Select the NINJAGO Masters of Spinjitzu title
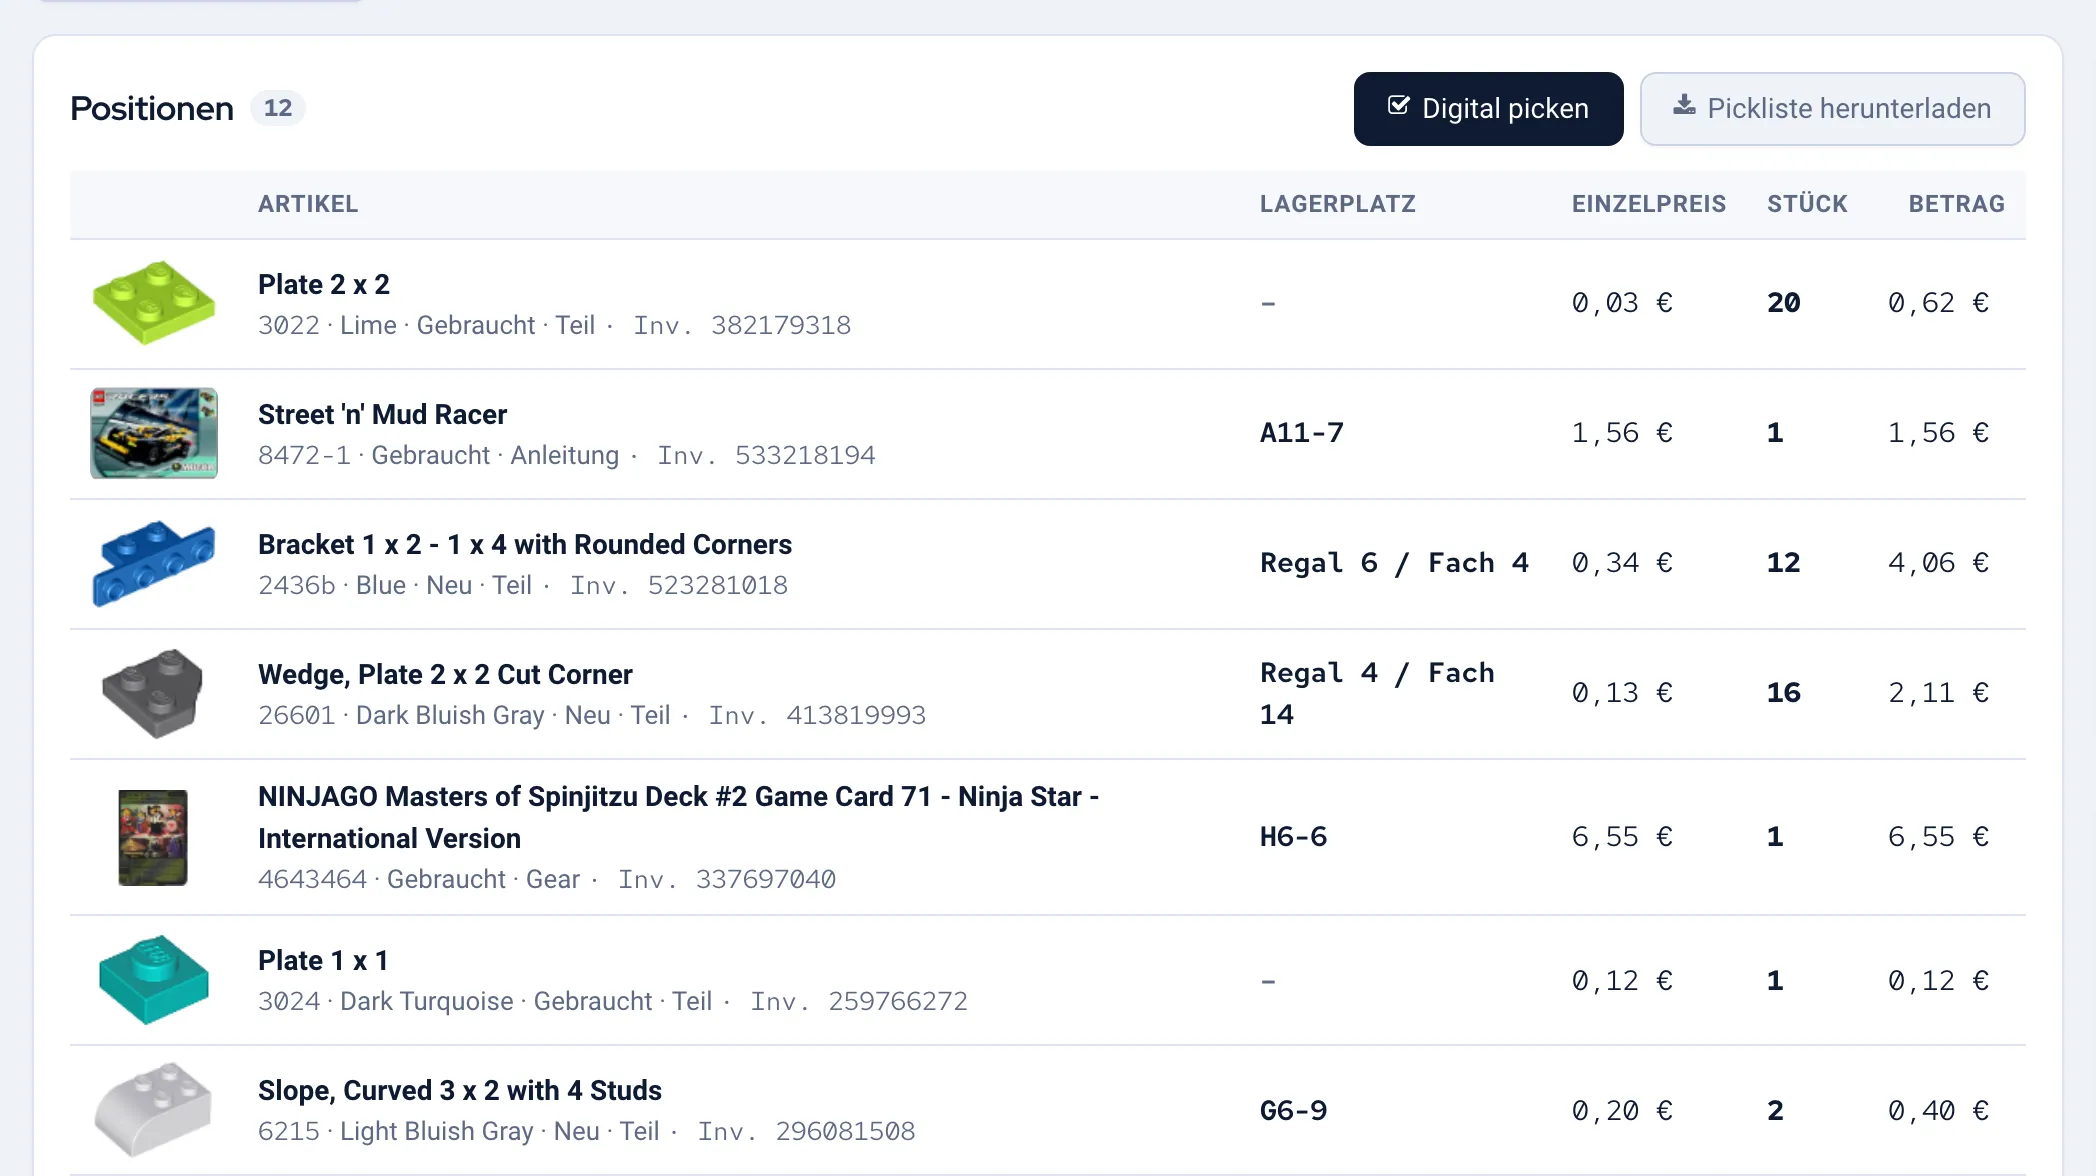 [x=678, y=817]
